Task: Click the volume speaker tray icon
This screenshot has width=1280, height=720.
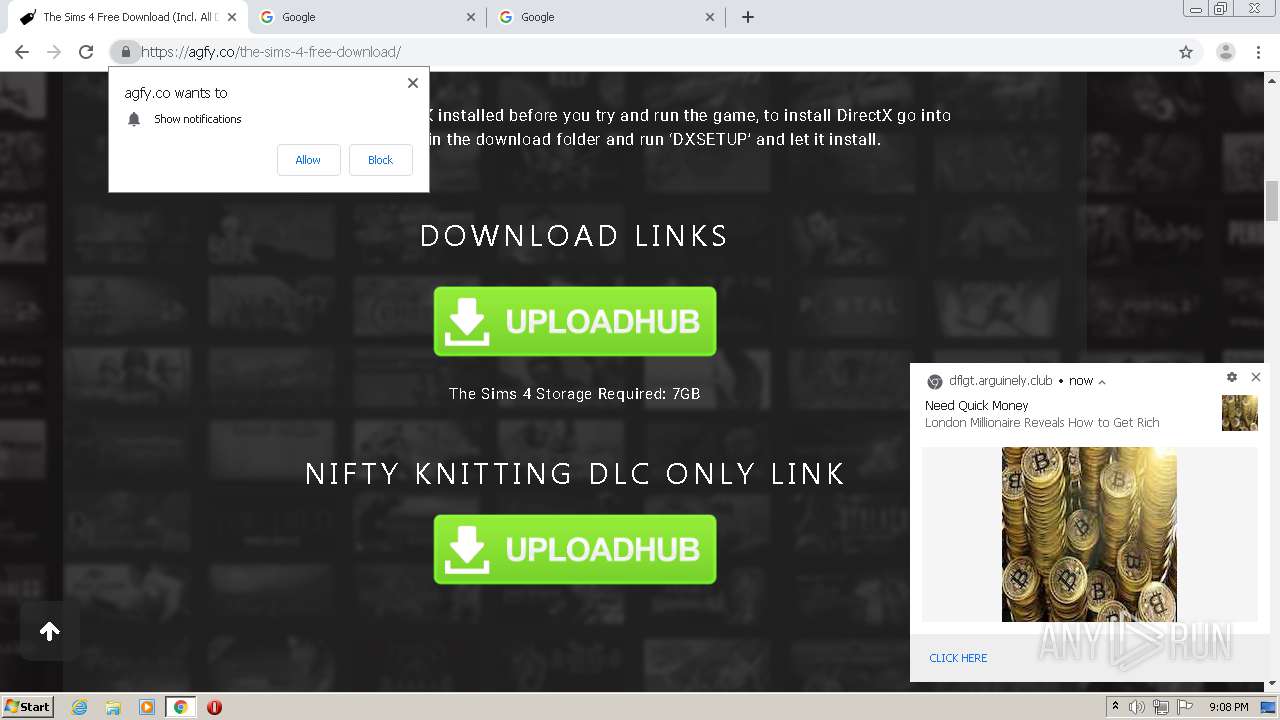Action: tap(1137, 707)
